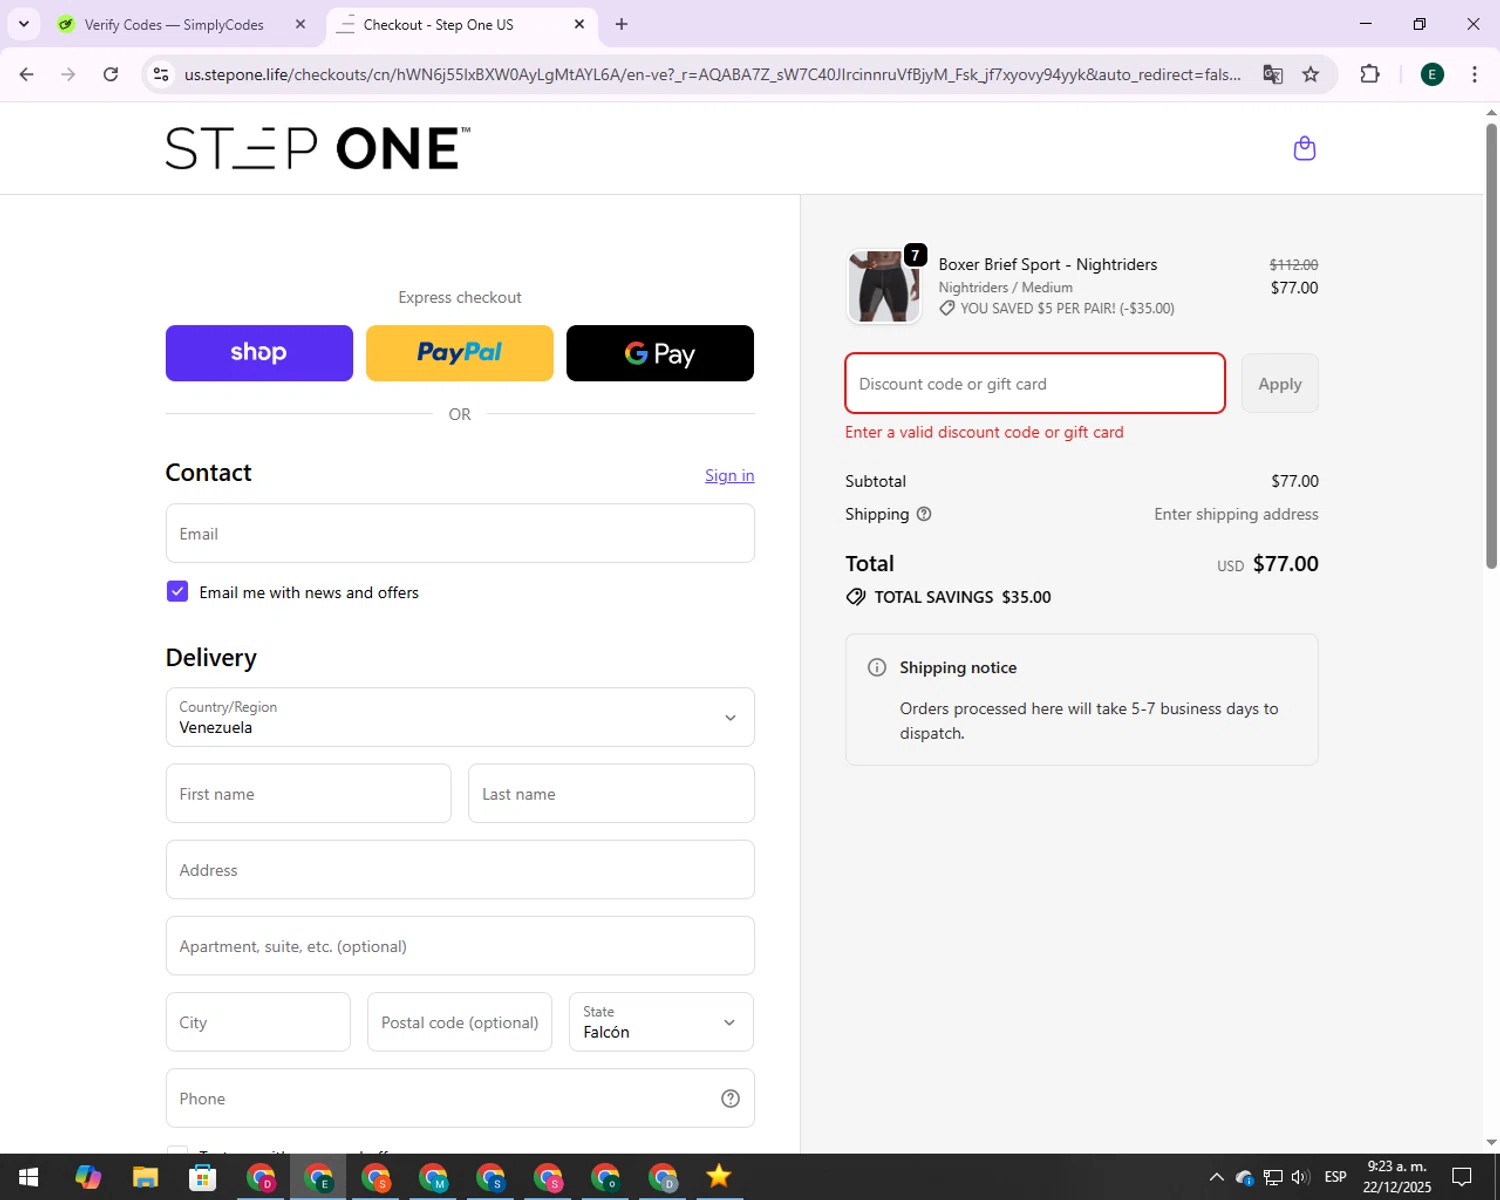Bookmark this page with the star icon

(1310, 74)
